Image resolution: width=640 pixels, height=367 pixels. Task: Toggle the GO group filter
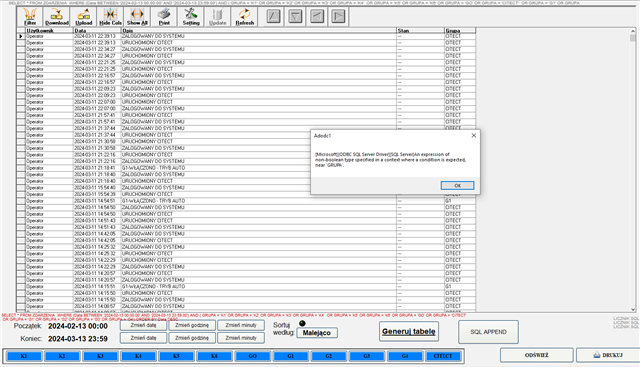point(252,356)
